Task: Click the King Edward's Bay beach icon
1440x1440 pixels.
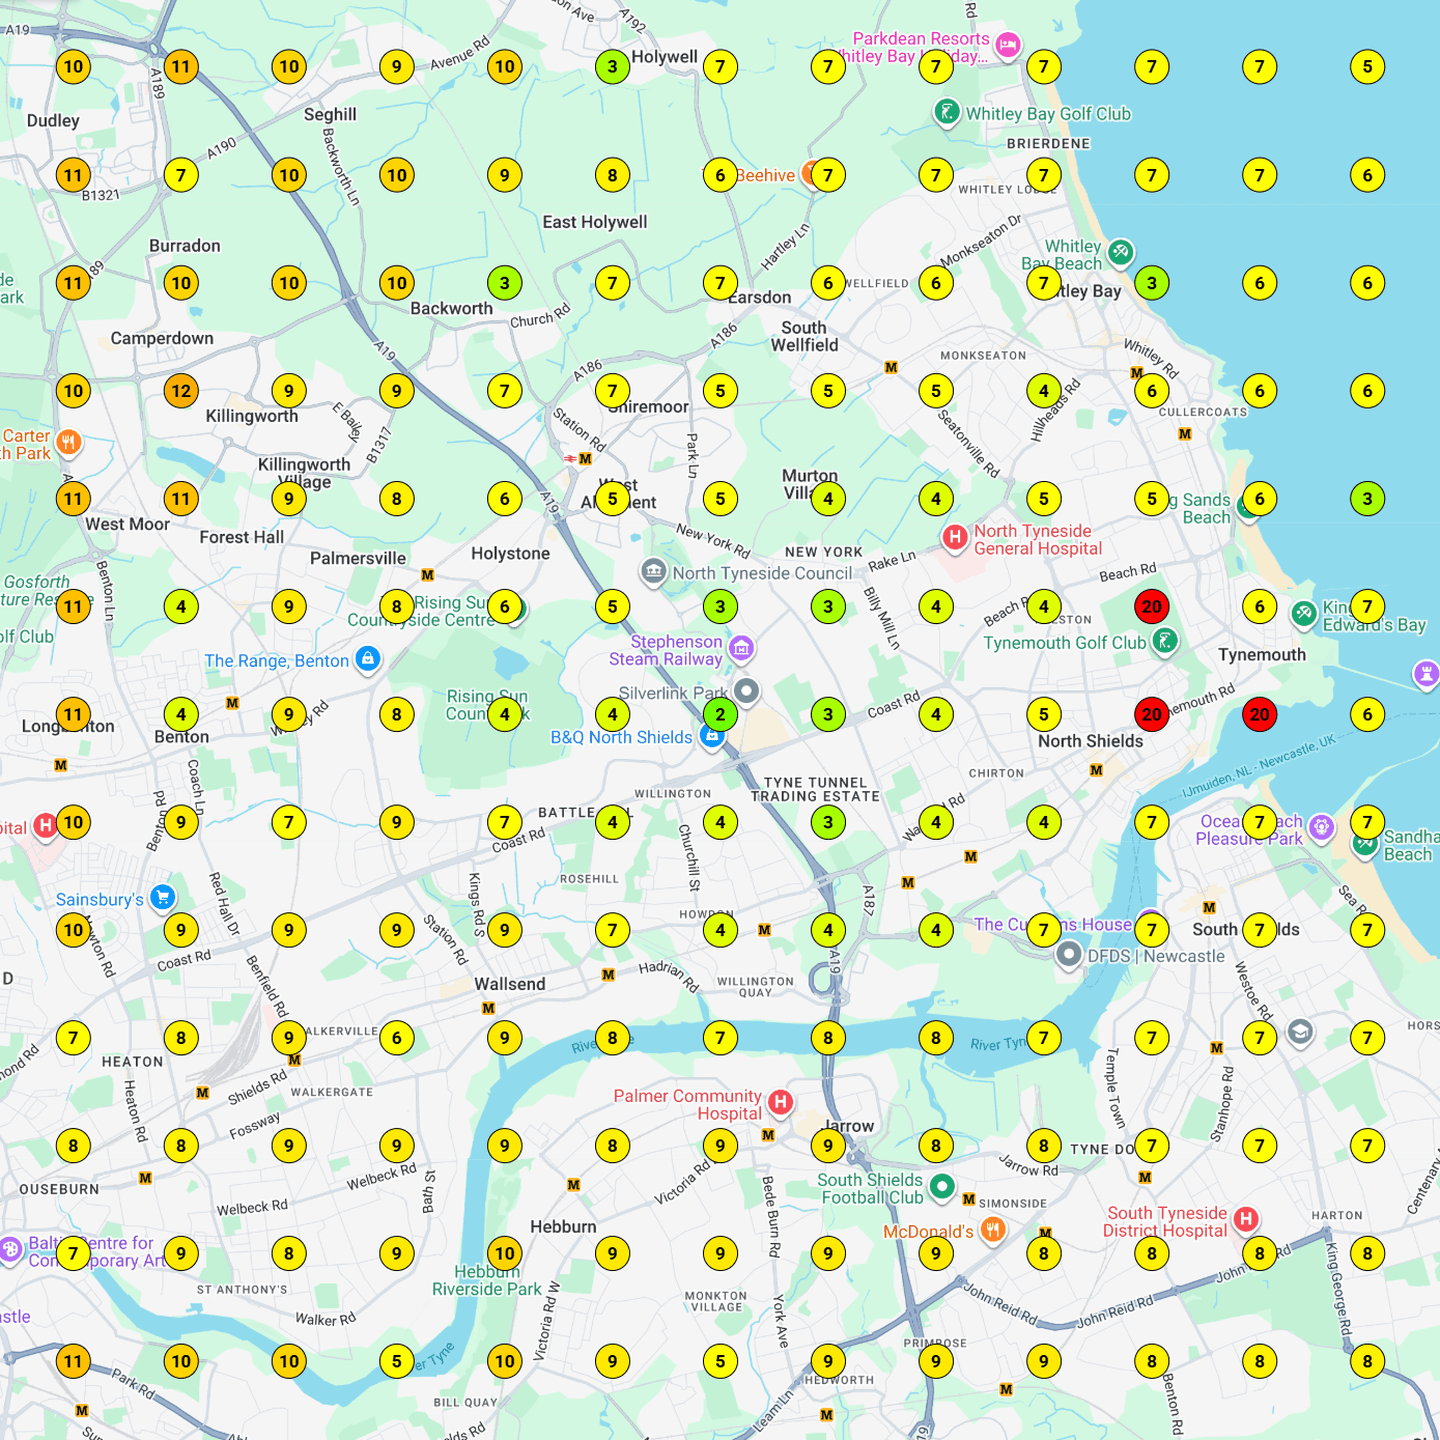Action: pos(1303,615)
